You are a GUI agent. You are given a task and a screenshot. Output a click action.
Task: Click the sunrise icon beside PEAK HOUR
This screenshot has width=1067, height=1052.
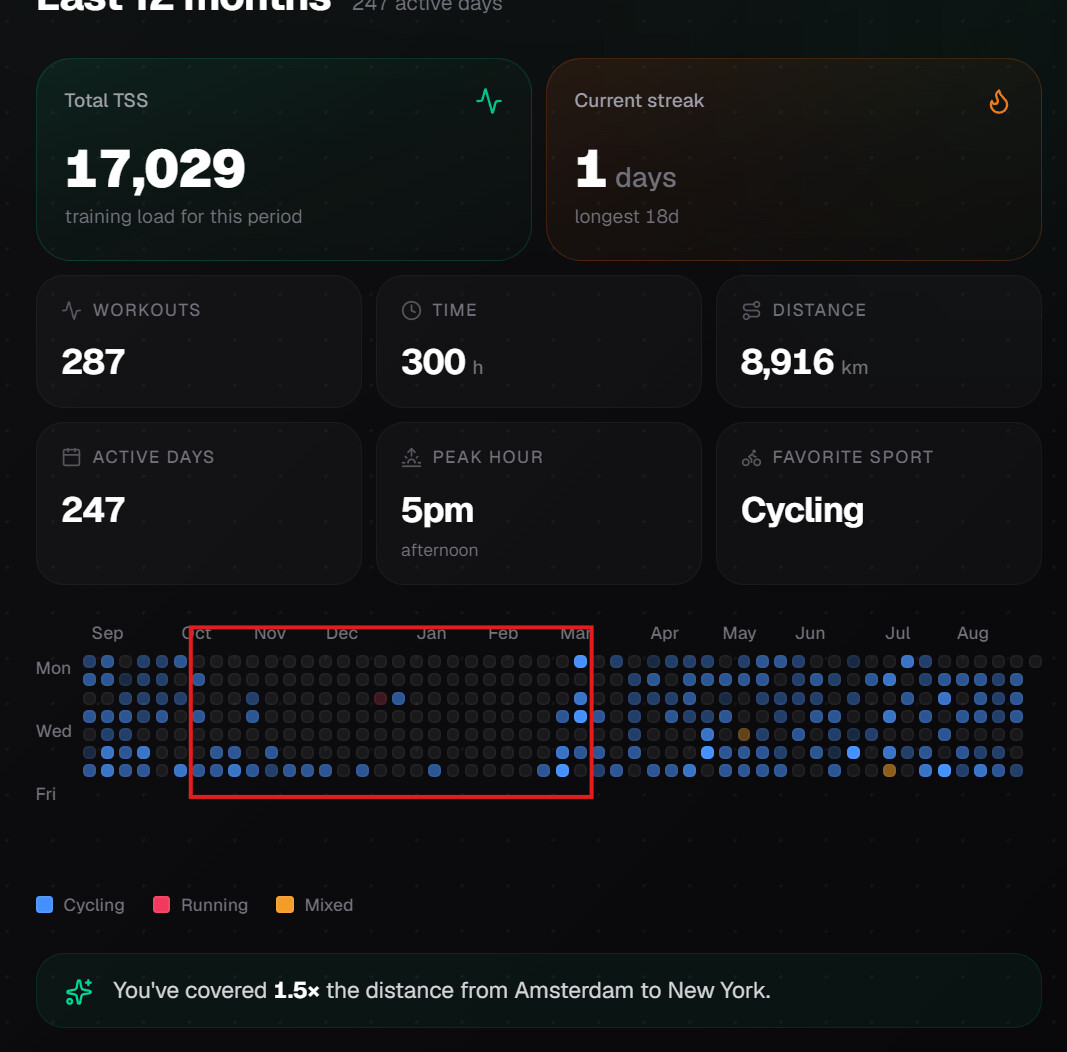point(411,457)
